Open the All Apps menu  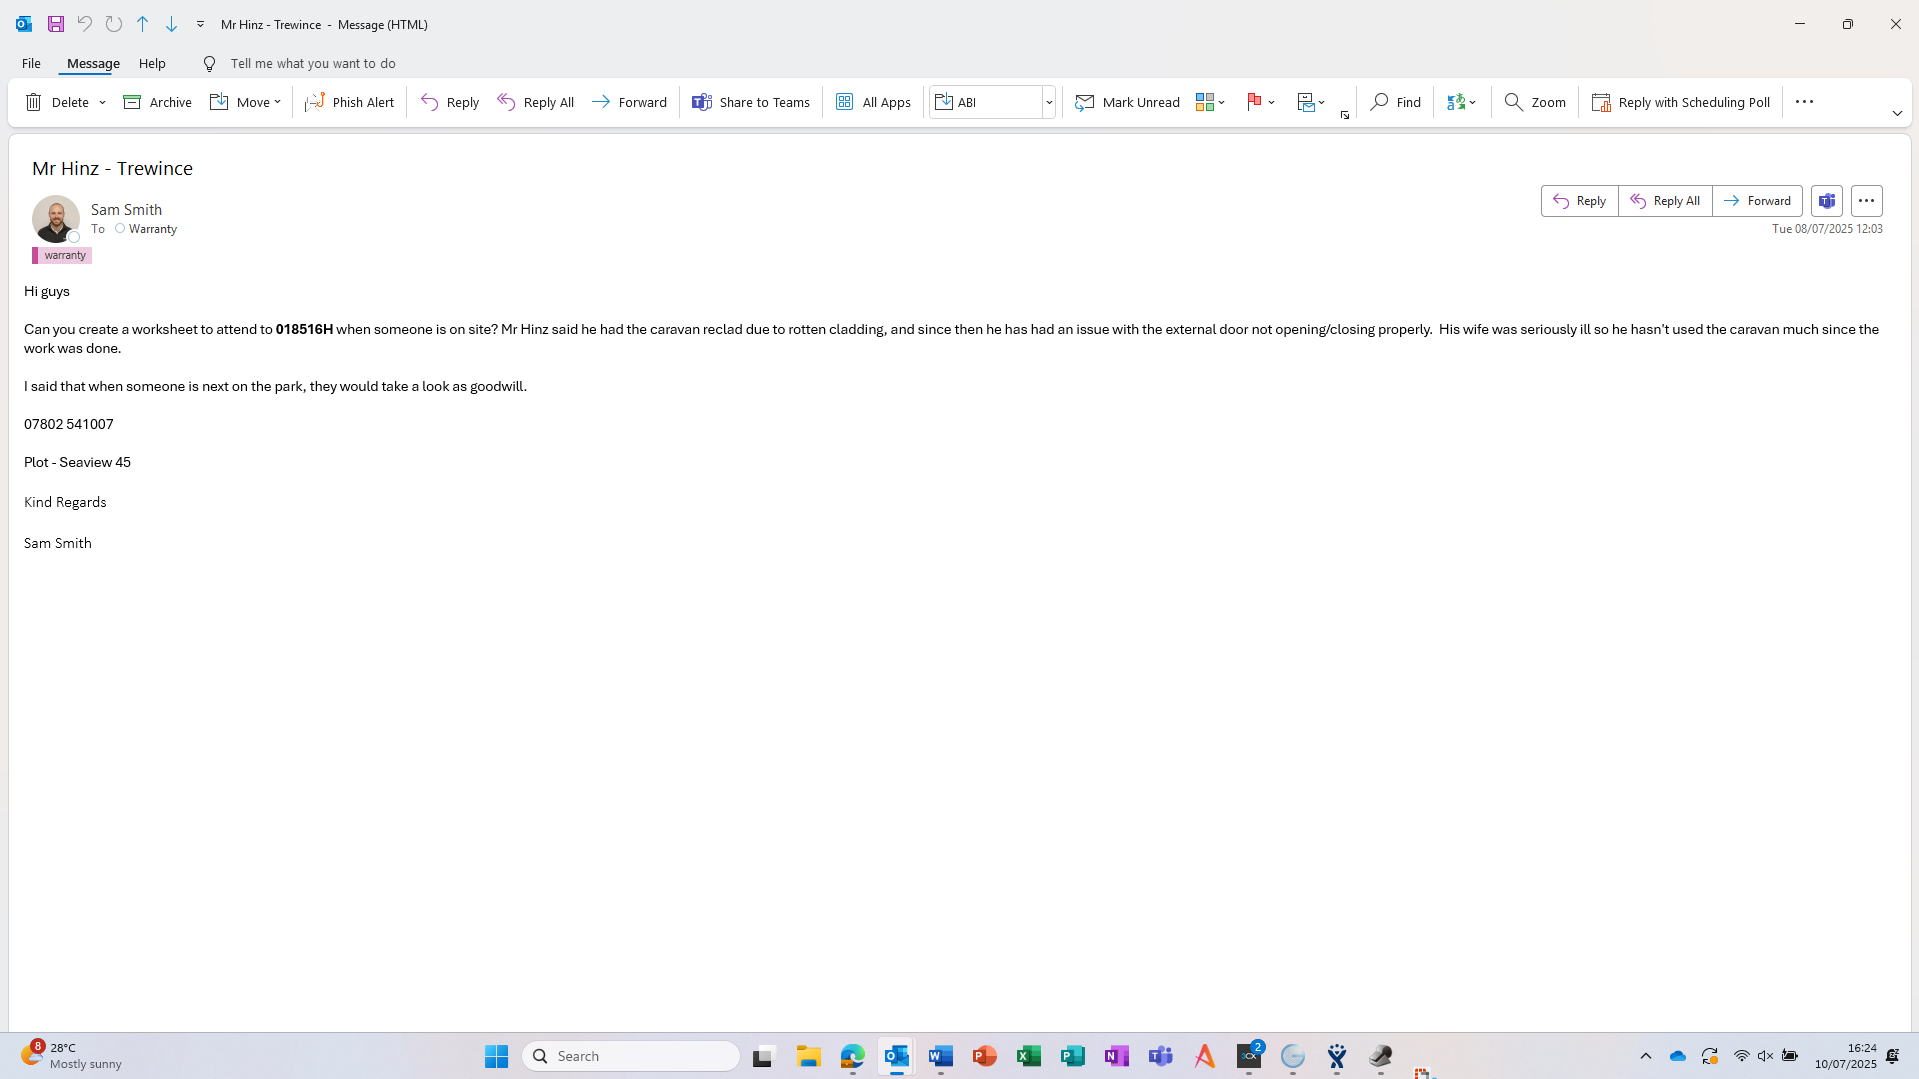pyautogui.click(x=873, y=102)
